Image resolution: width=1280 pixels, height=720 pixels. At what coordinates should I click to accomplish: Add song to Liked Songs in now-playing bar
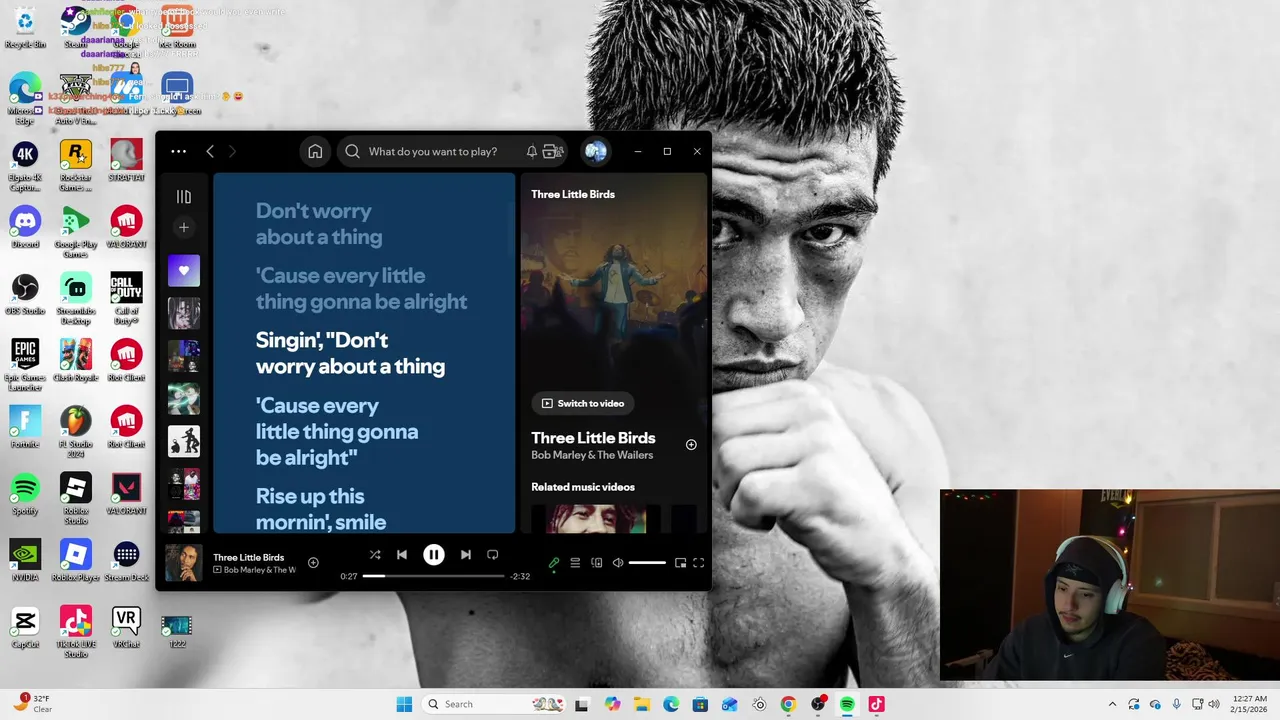click(x=313, y=563)
